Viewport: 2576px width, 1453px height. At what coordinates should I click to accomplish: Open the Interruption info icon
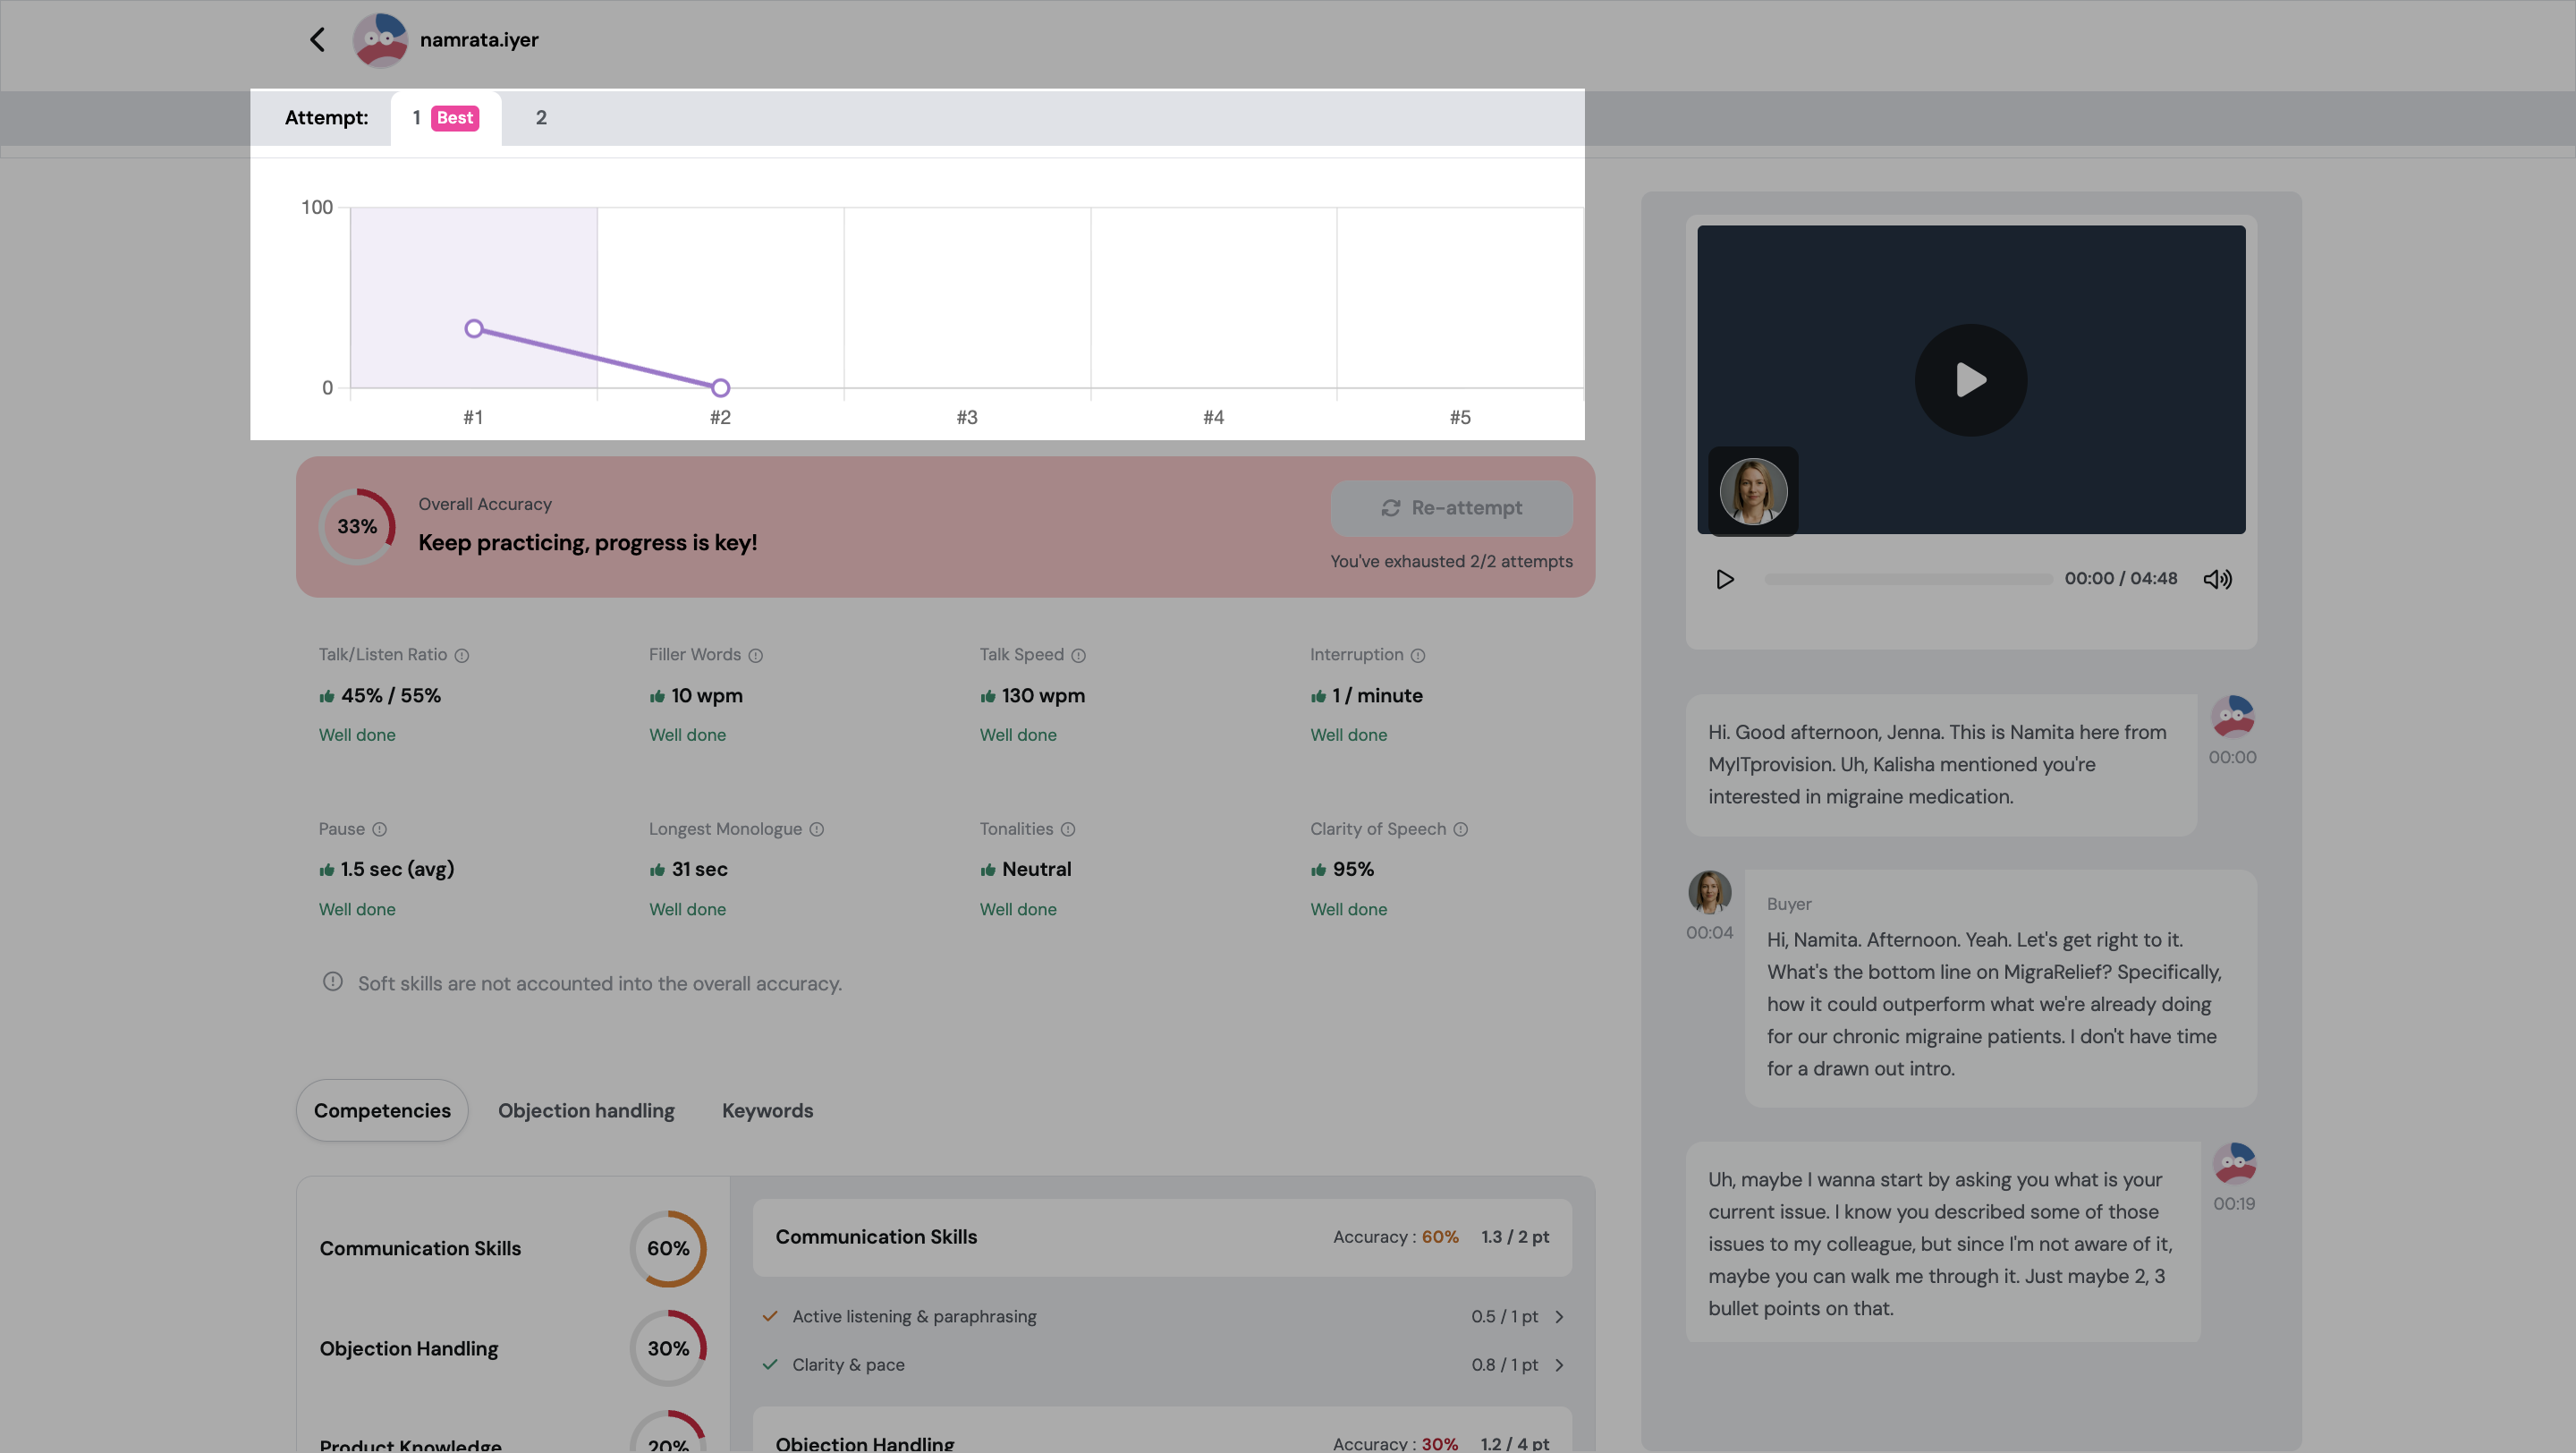(1417, 656)
